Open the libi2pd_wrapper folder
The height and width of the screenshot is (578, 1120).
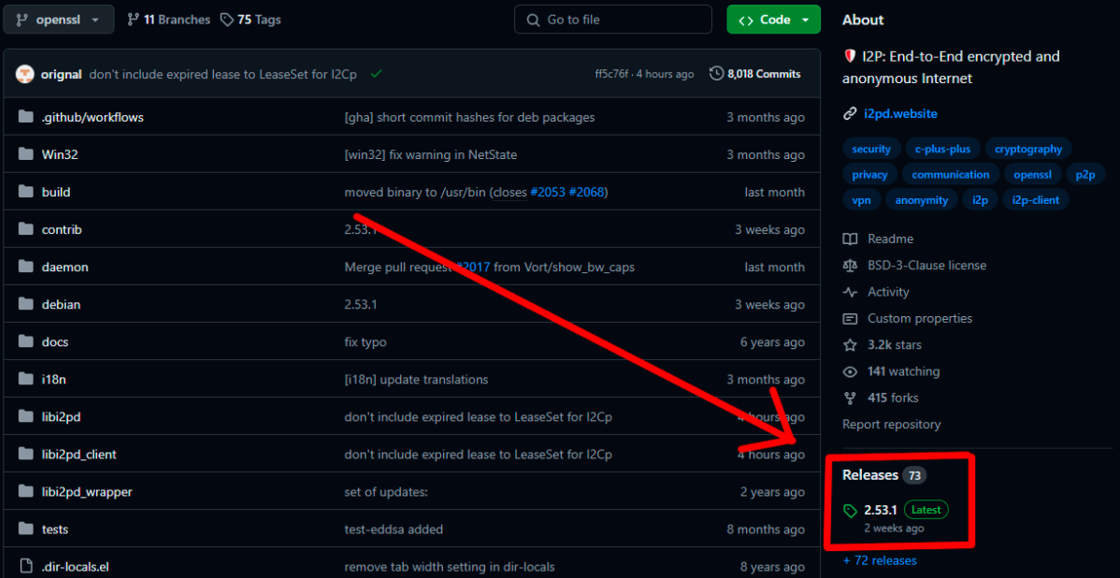pyautogui.click(x=87, y=492)
